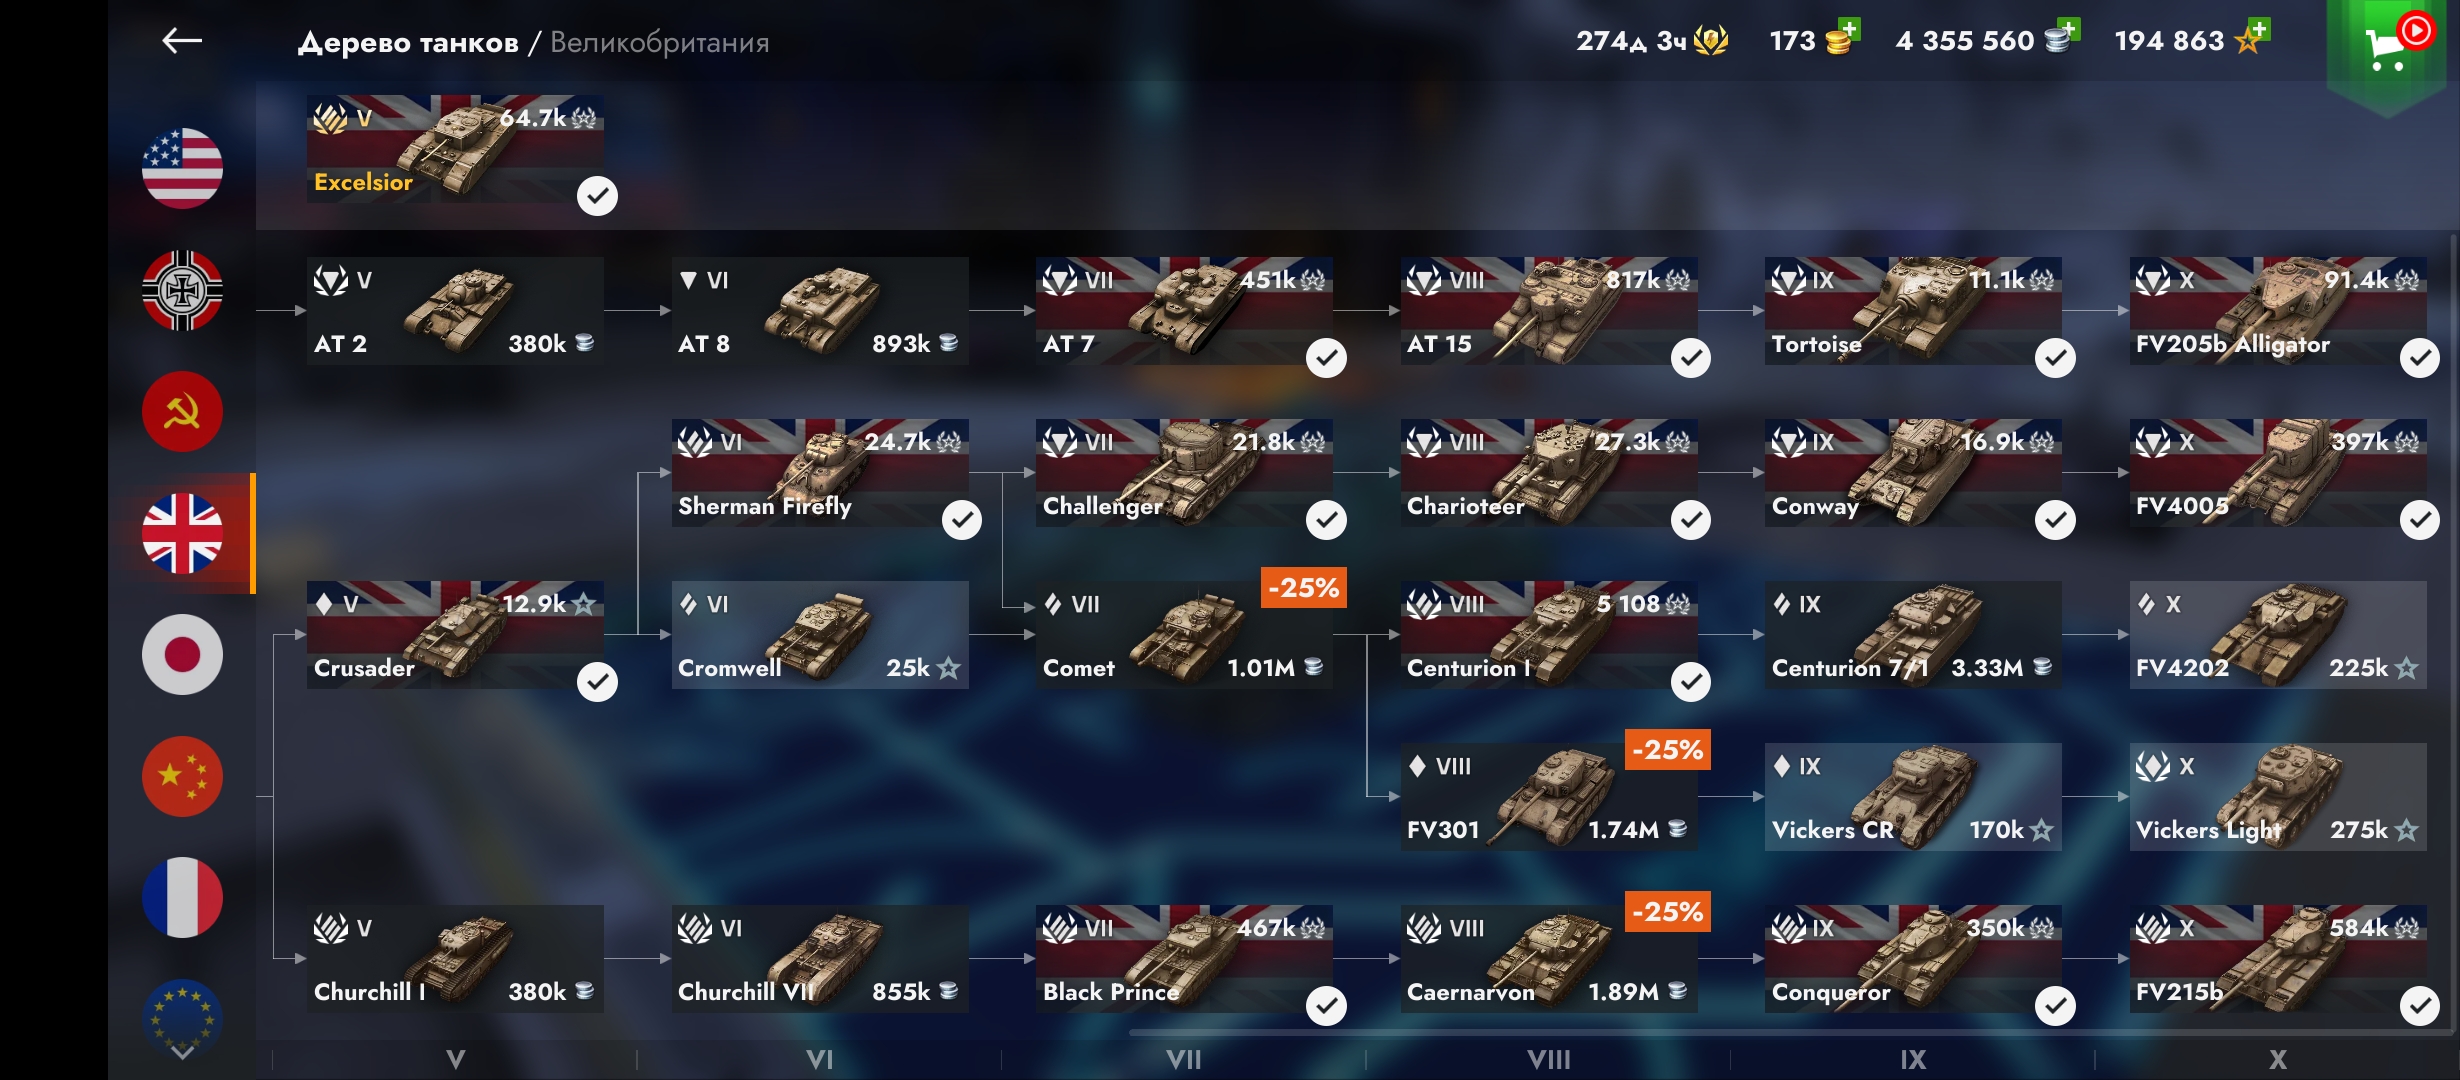Go back using the left arrow
The height and width of the screenshot is (1080, 2460).
[182, 41]
